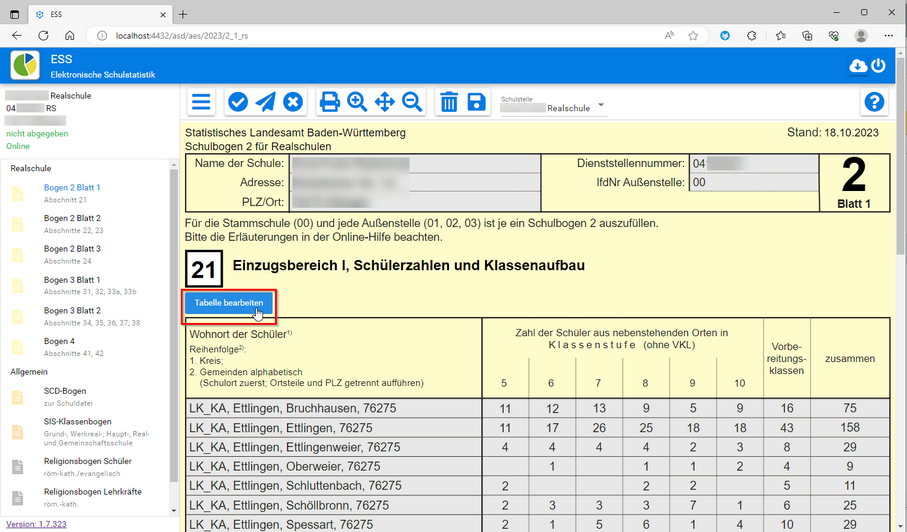Click the cloud download icon in header
The height and width of the screenshot is (532, 907).
tap(857, 66)
